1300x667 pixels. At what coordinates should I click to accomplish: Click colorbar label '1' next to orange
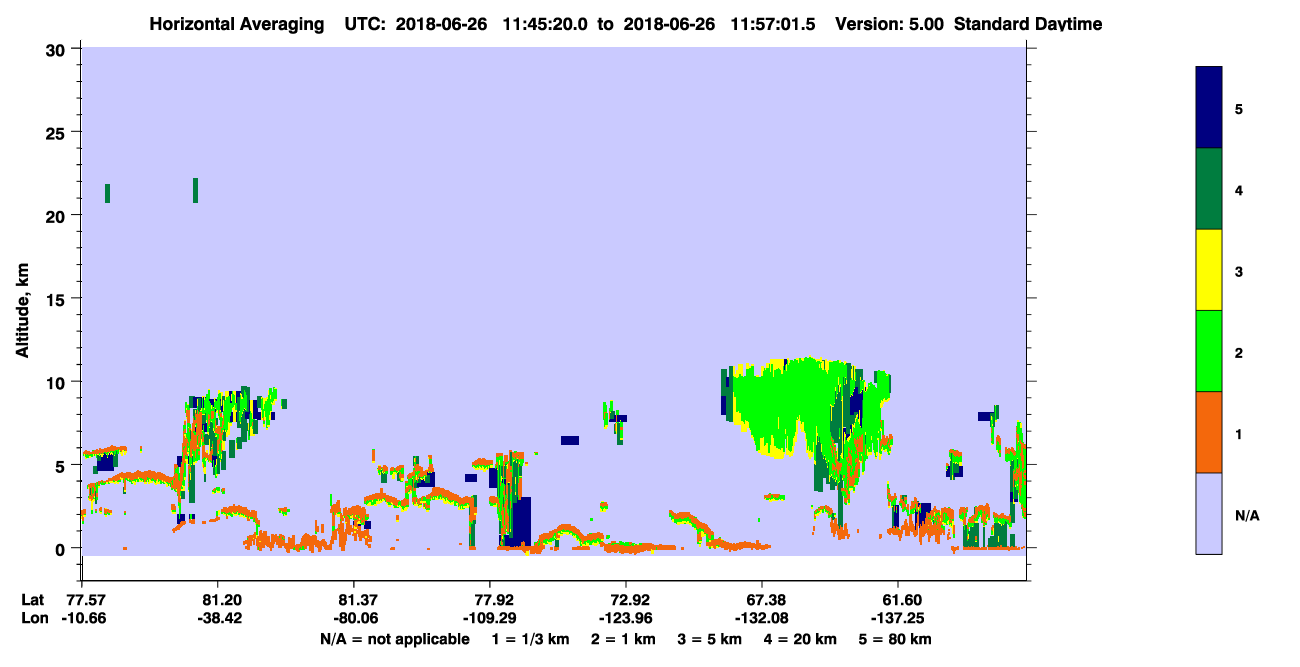click(1239, 435)
